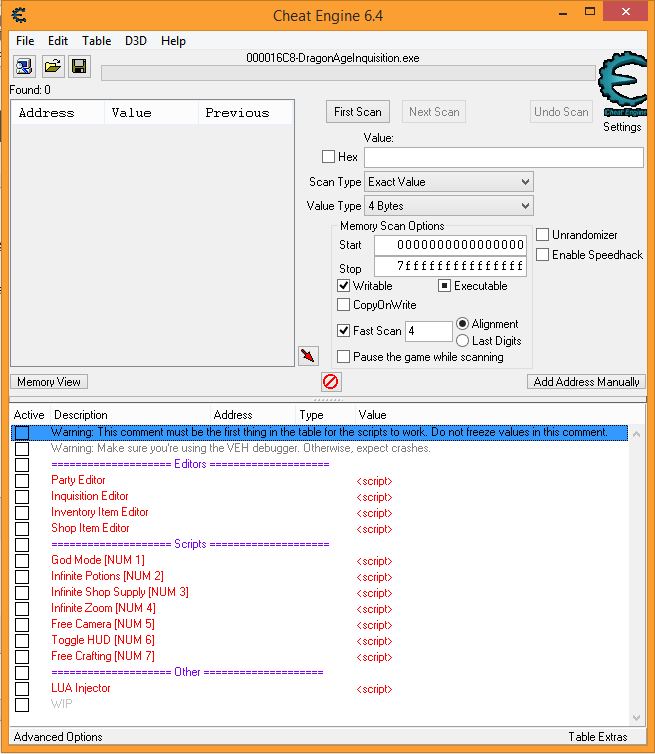Viewport: 655px width, 754px height.
Task: Open the Scan Type dropdown
Action: 449,182
